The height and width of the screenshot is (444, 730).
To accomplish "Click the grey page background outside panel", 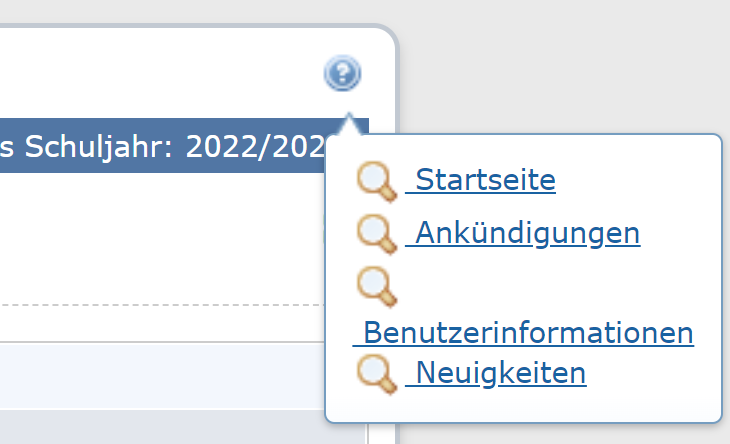I will (x=559, y=61).
